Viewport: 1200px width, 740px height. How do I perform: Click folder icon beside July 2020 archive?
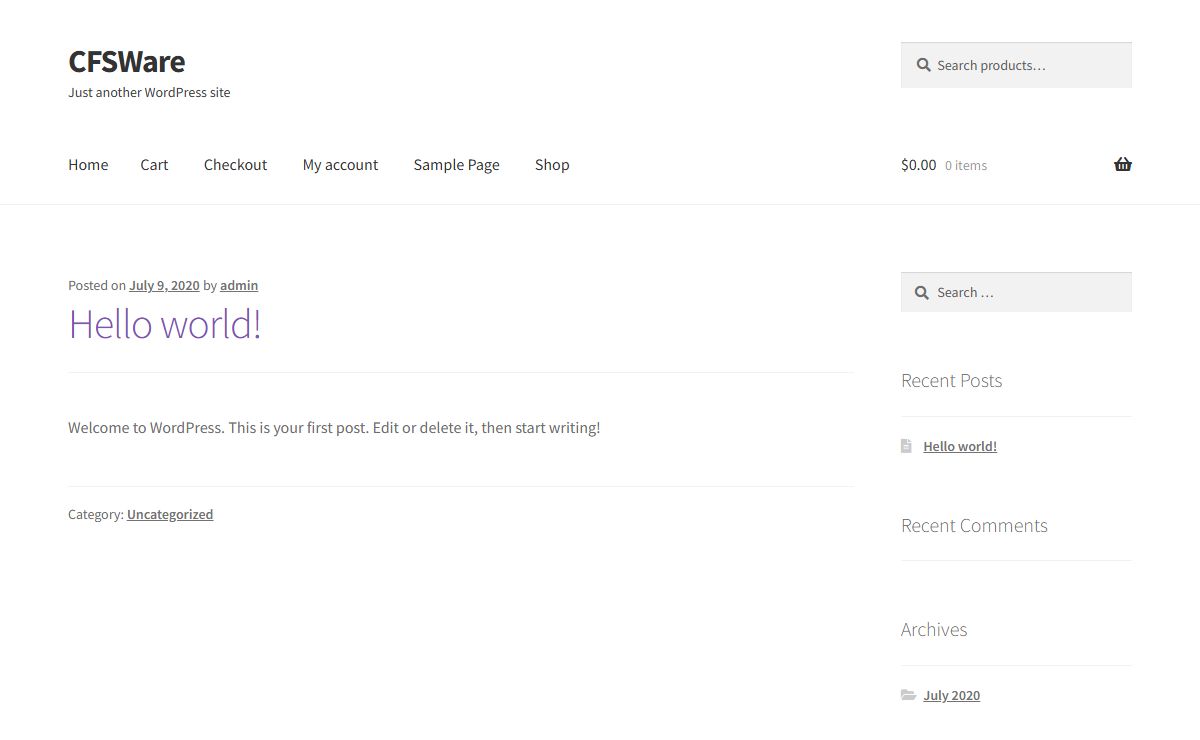click(908, 695)
